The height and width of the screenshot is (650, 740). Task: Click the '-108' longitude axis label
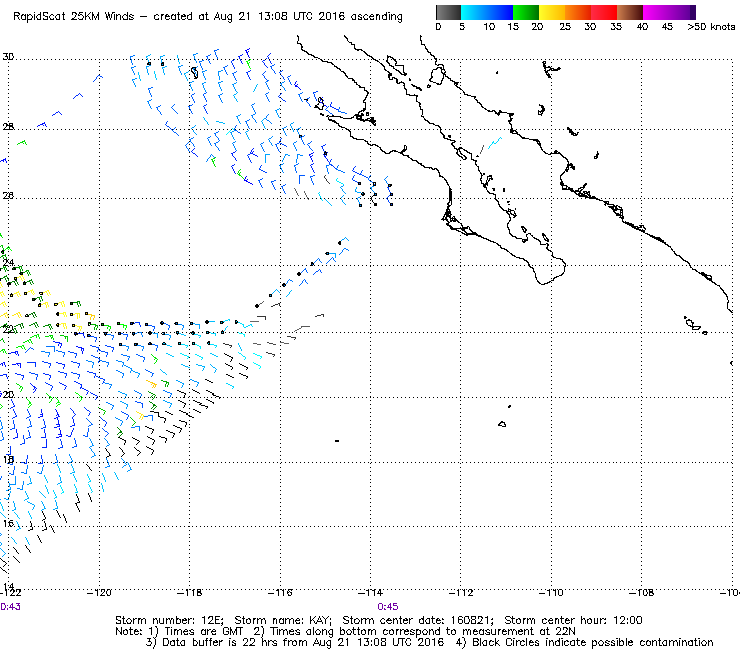coord(642,593)
